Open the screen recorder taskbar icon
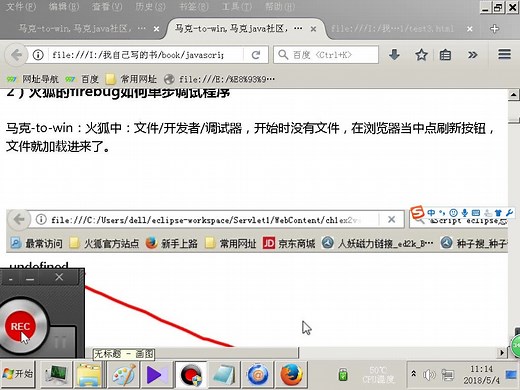520x390 pixels. (191, 374)
